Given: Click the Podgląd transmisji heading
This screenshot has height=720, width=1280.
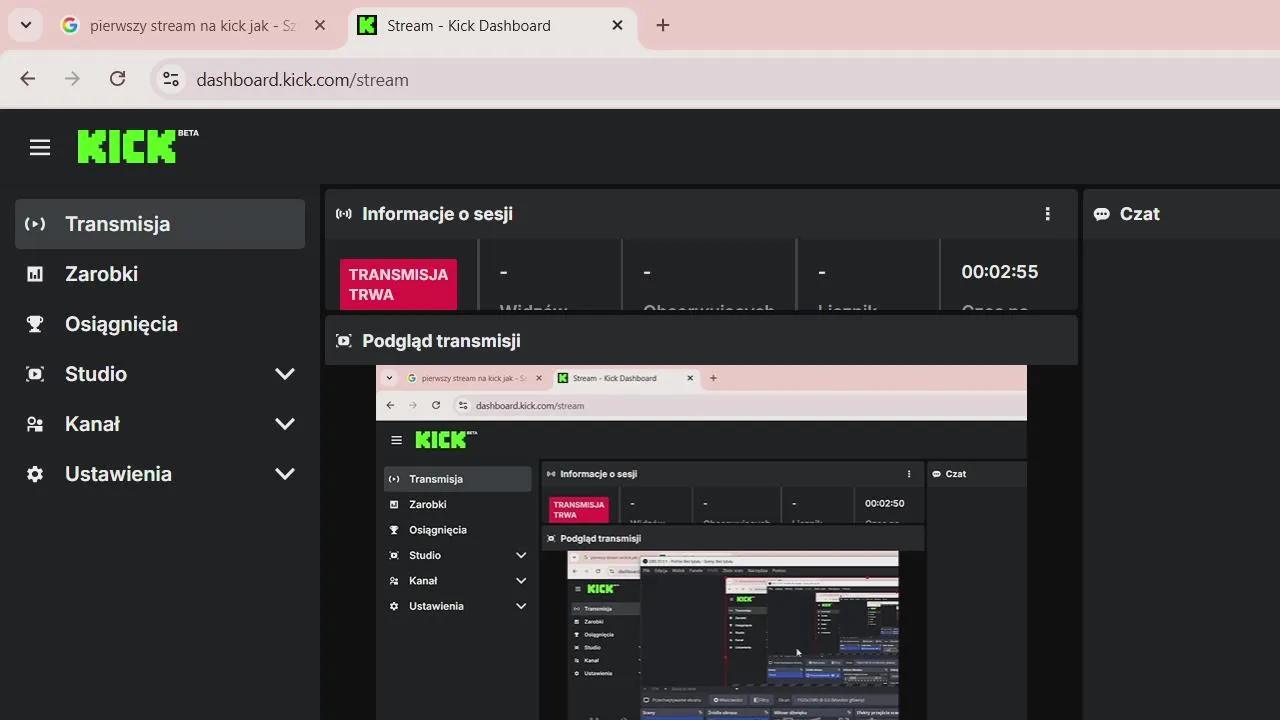Looking at the screenshot, I should (x=441, y=341).
